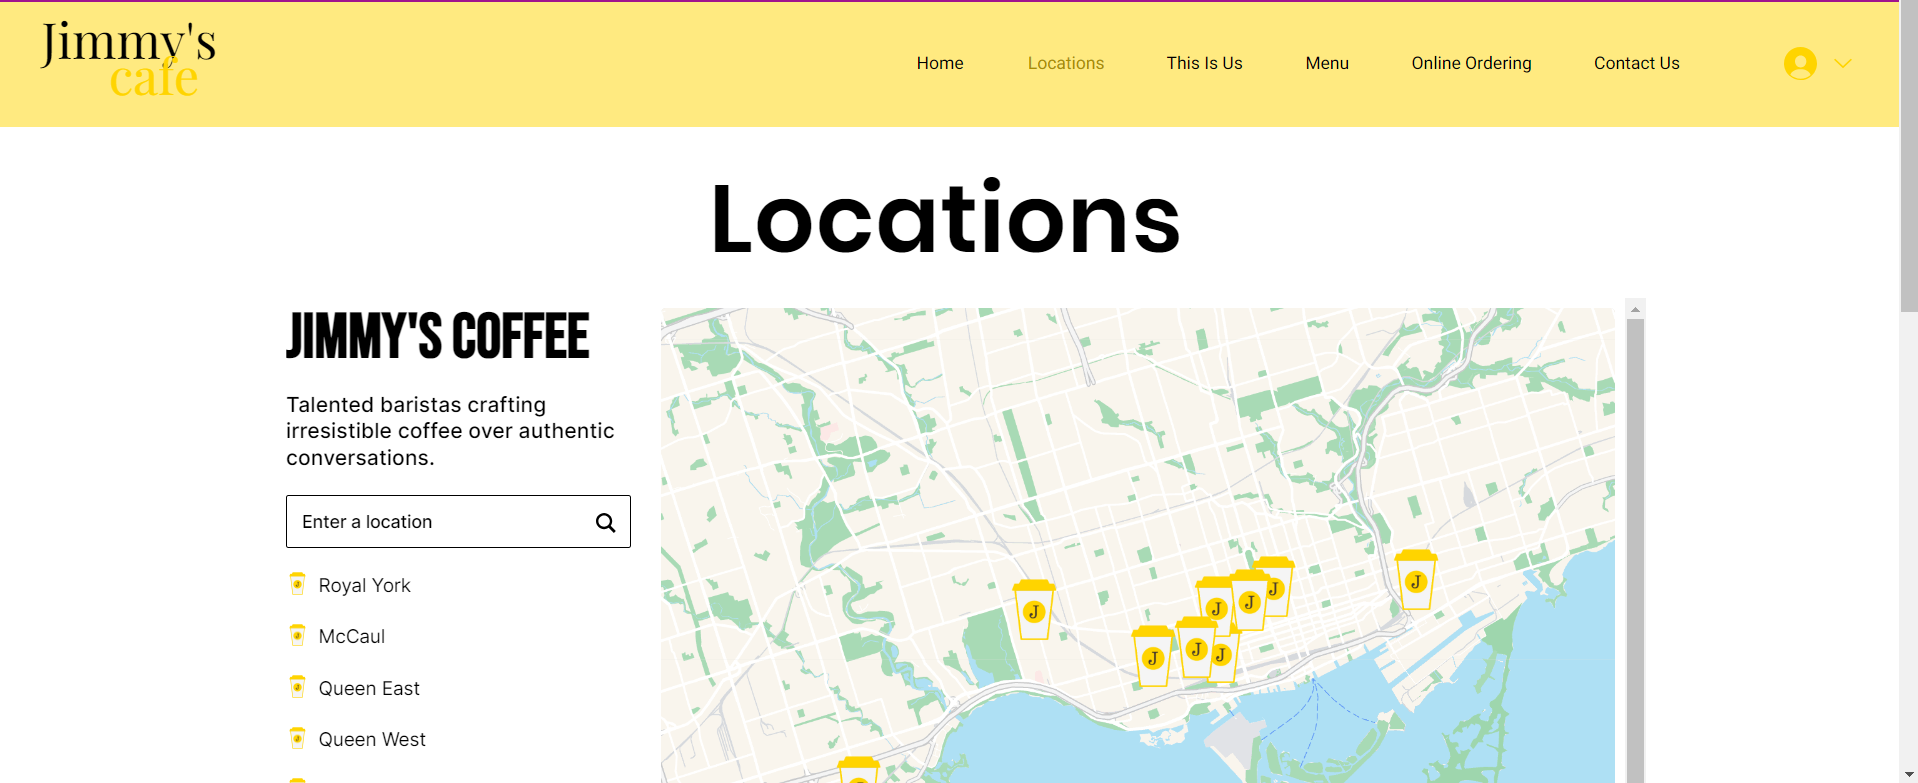Screen dimensions: 1918x783
Task: Click the map panel scrollbar up arrow
Action: [1636, 309]
